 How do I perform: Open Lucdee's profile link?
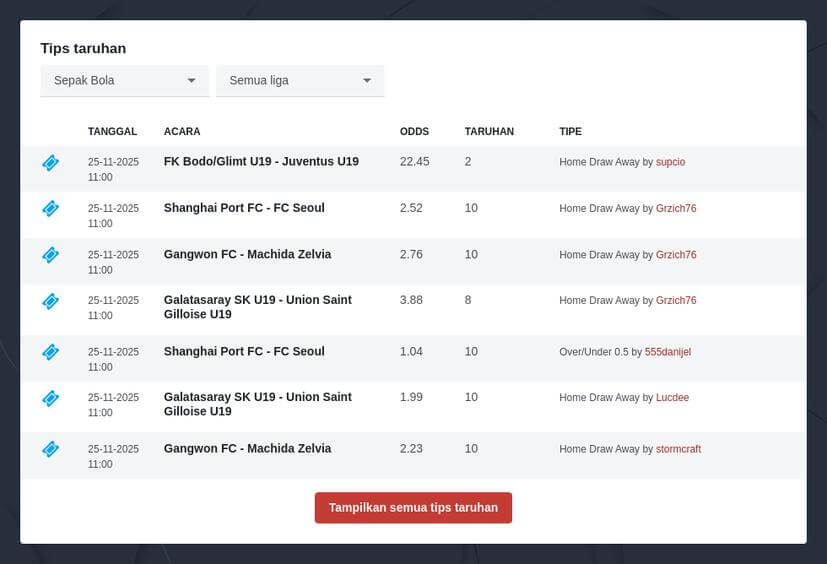672,398
